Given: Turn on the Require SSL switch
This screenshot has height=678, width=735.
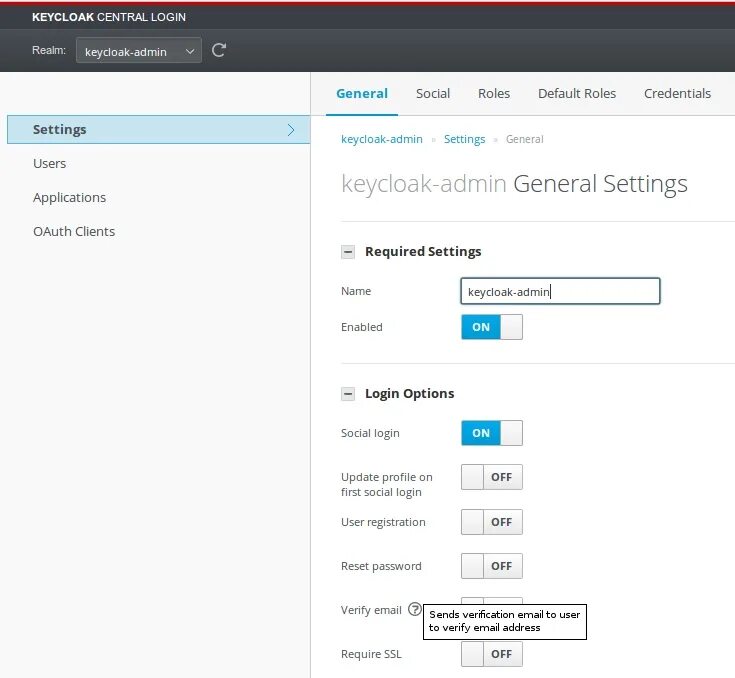Looking at the screenshot, I should (492, 654).
